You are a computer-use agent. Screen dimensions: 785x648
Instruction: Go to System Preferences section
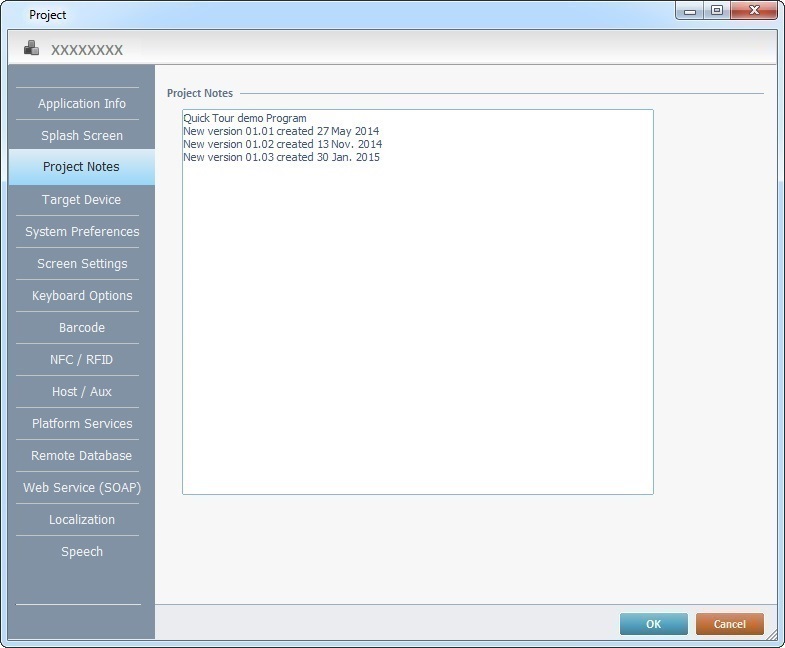pos(82,232)
